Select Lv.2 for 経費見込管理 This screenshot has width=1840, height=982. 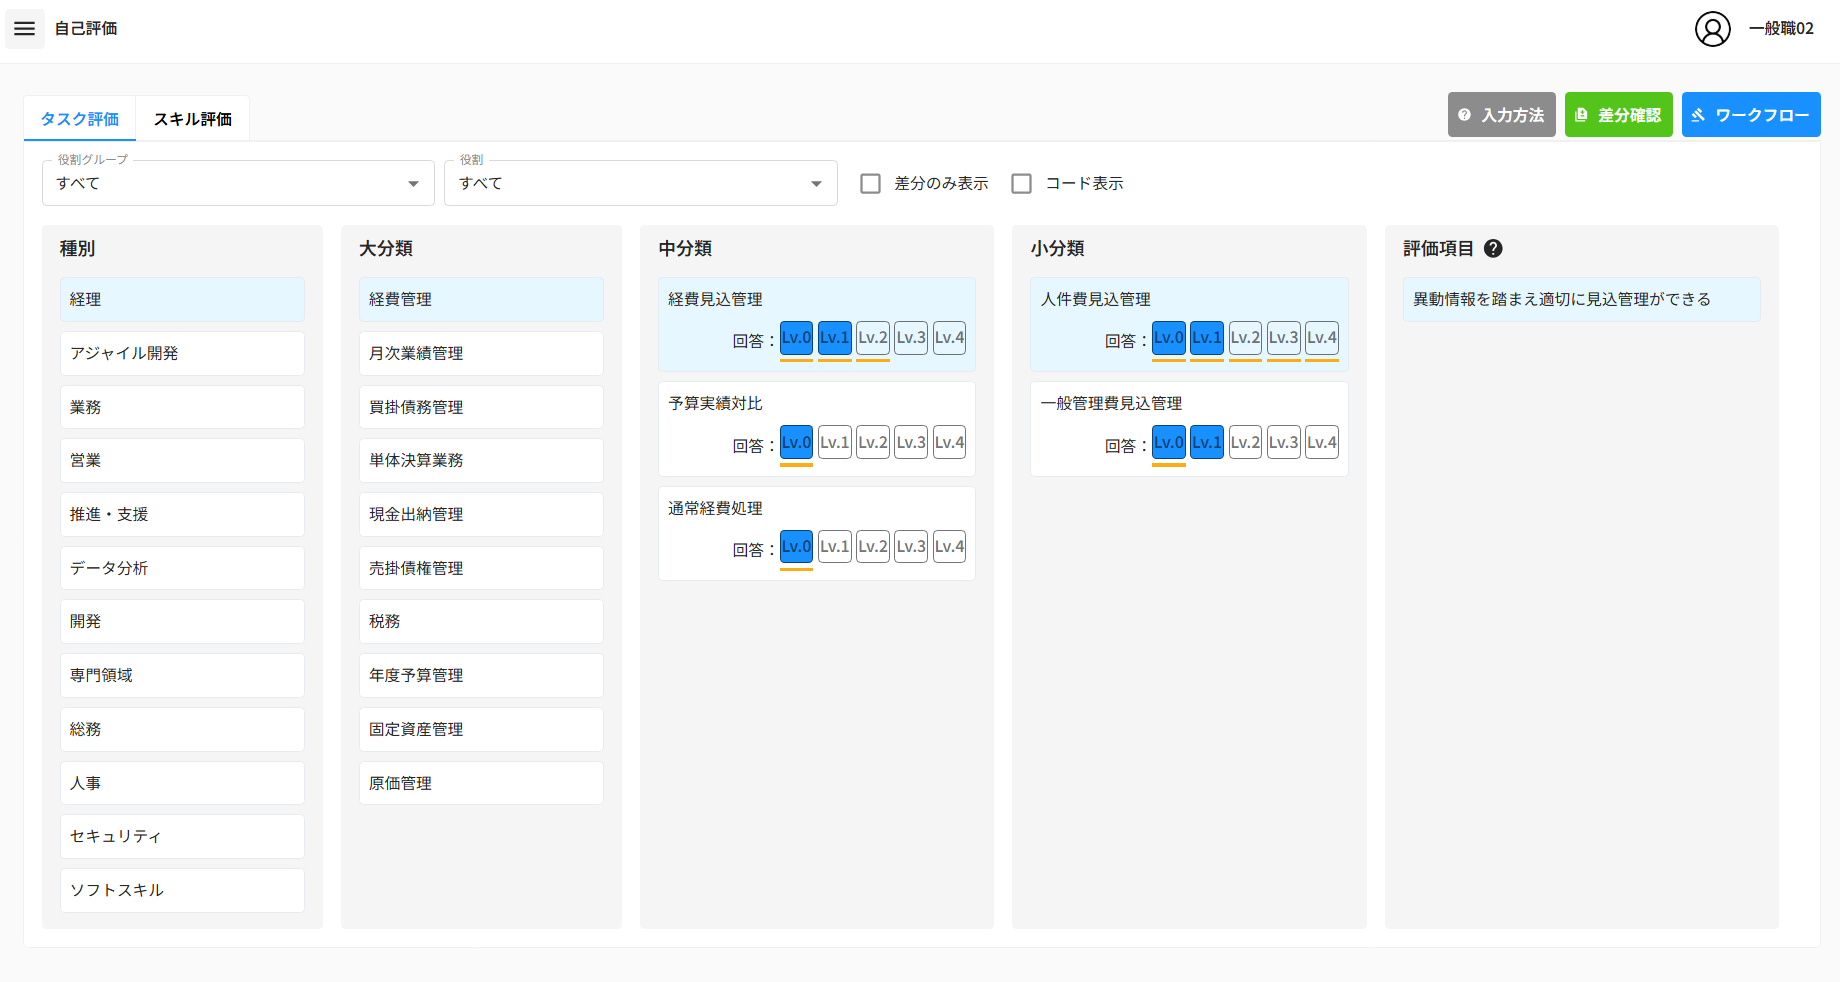[x=872, y=338]
